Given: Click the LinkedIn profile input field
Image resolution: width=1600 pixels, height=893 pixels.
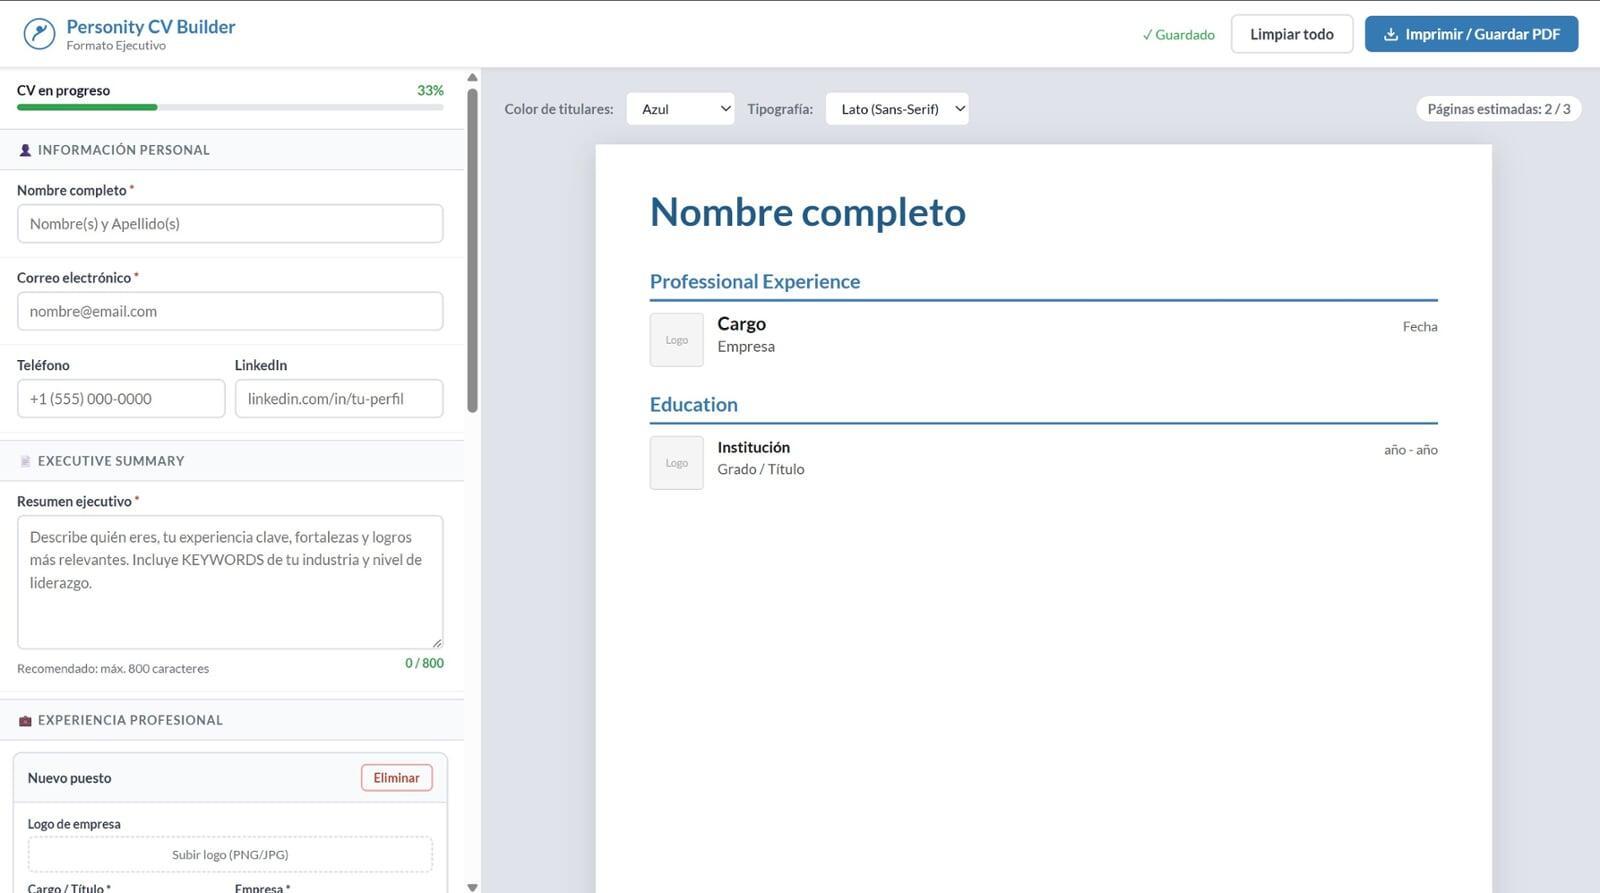Looking at the screenshot, I should click(338, 398).
